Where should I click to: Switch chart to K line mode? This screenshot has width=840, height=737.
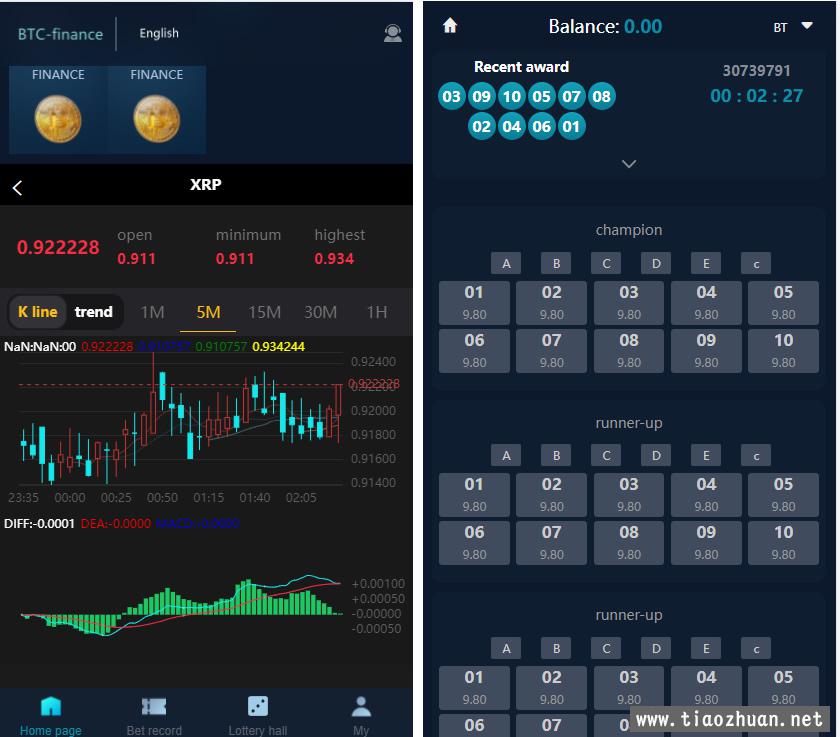coord(38,312)
